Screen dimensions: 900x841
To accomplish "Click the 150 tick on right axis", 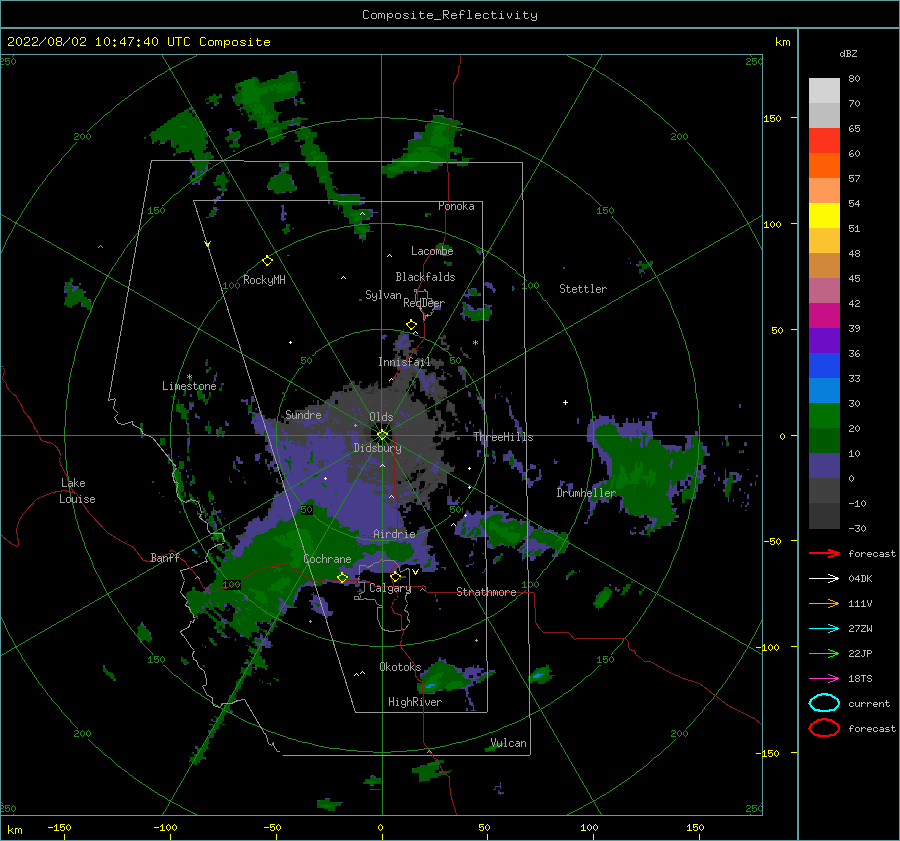I will tap(772, 118).
